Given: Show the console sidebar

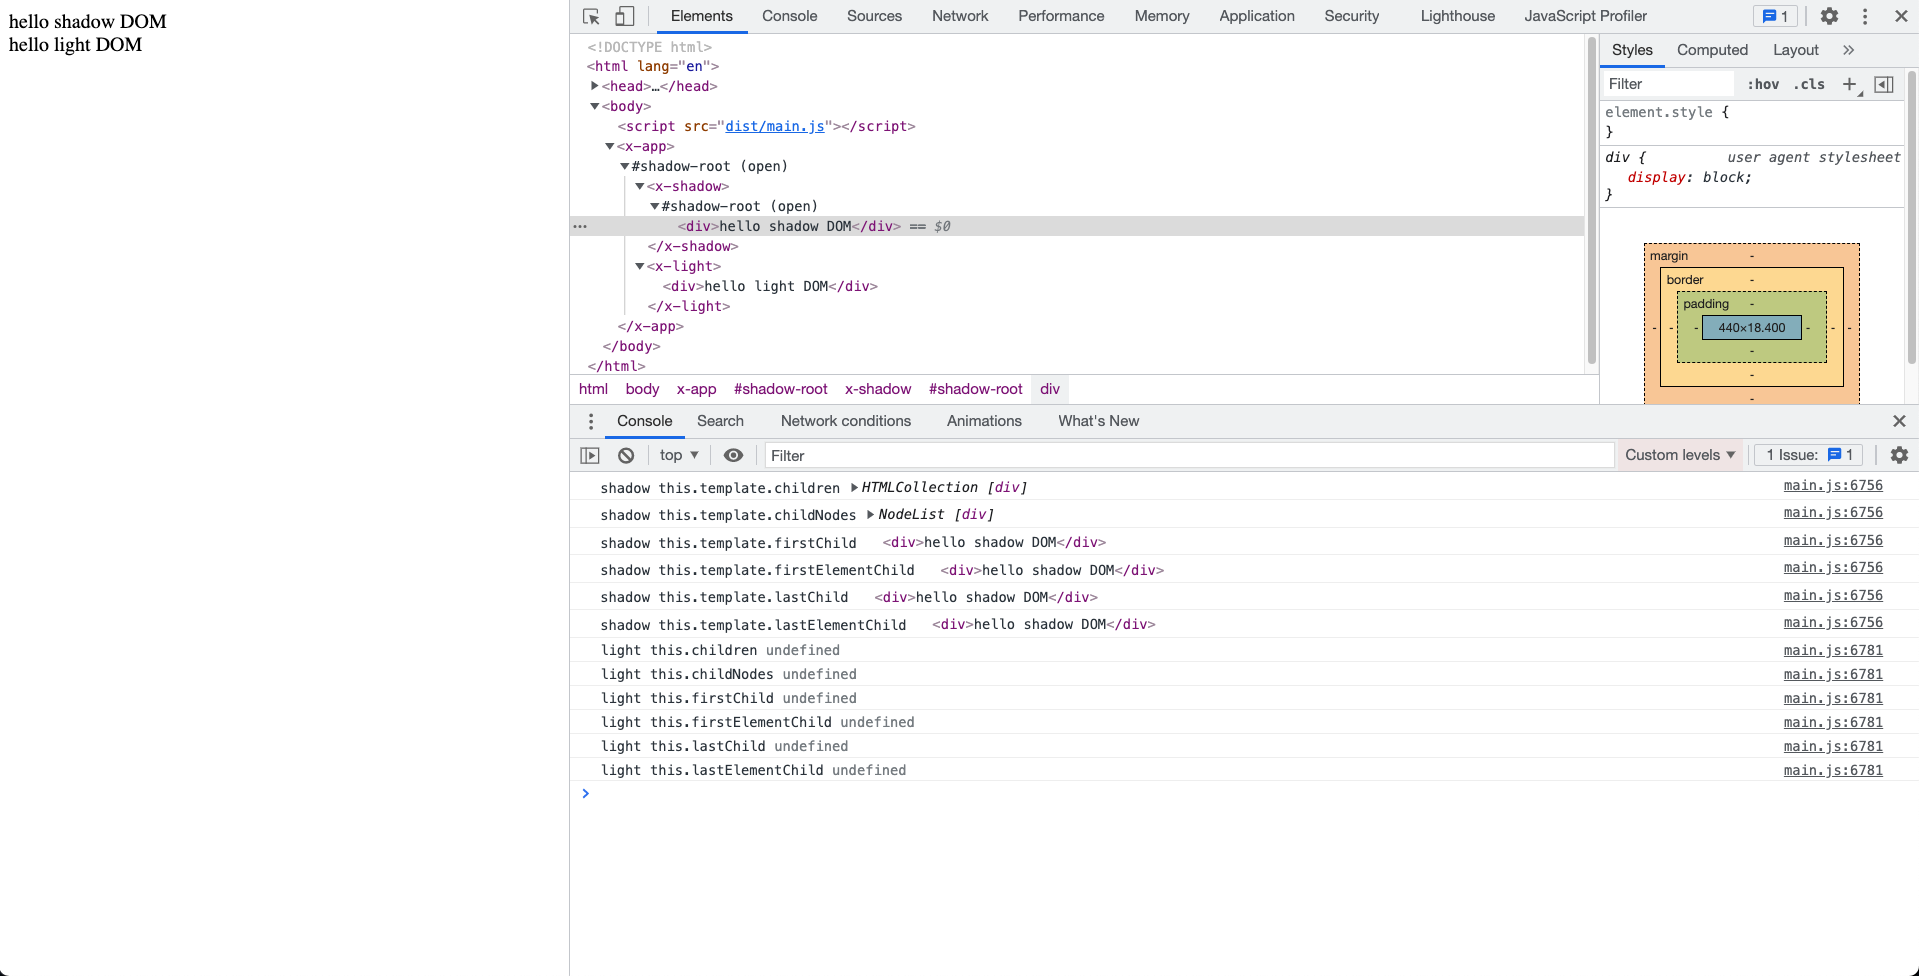Looking at the screenshot, I should coord(589,455).
